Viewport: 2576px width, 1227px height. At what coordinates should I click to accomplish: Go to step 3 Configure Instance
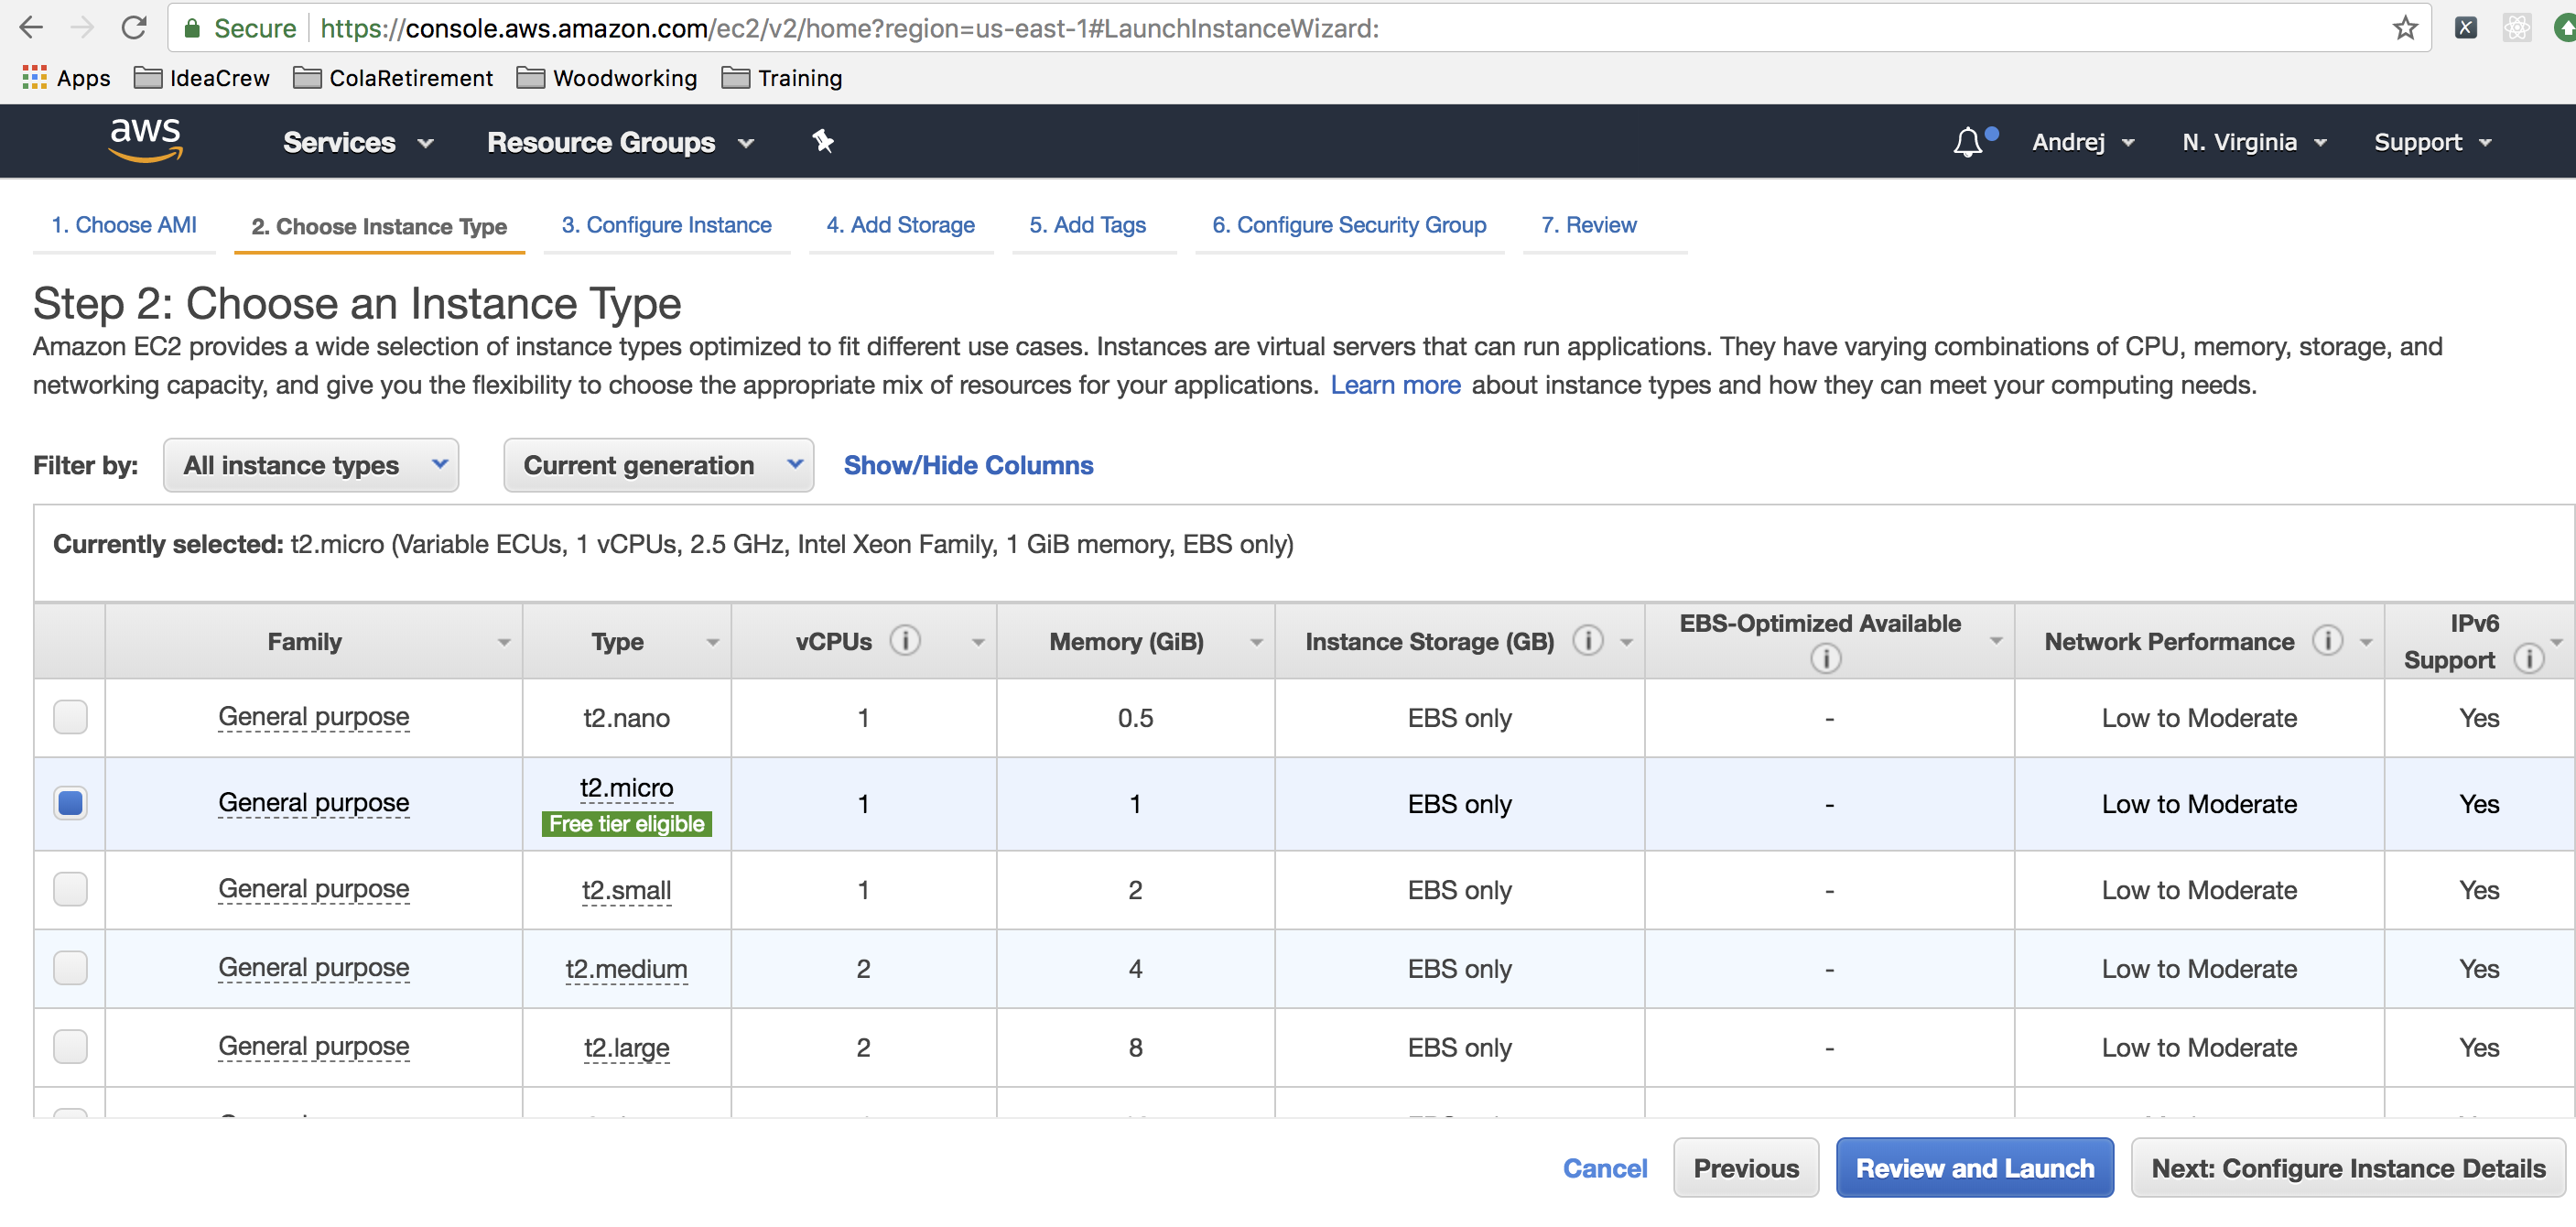point(666,225)
